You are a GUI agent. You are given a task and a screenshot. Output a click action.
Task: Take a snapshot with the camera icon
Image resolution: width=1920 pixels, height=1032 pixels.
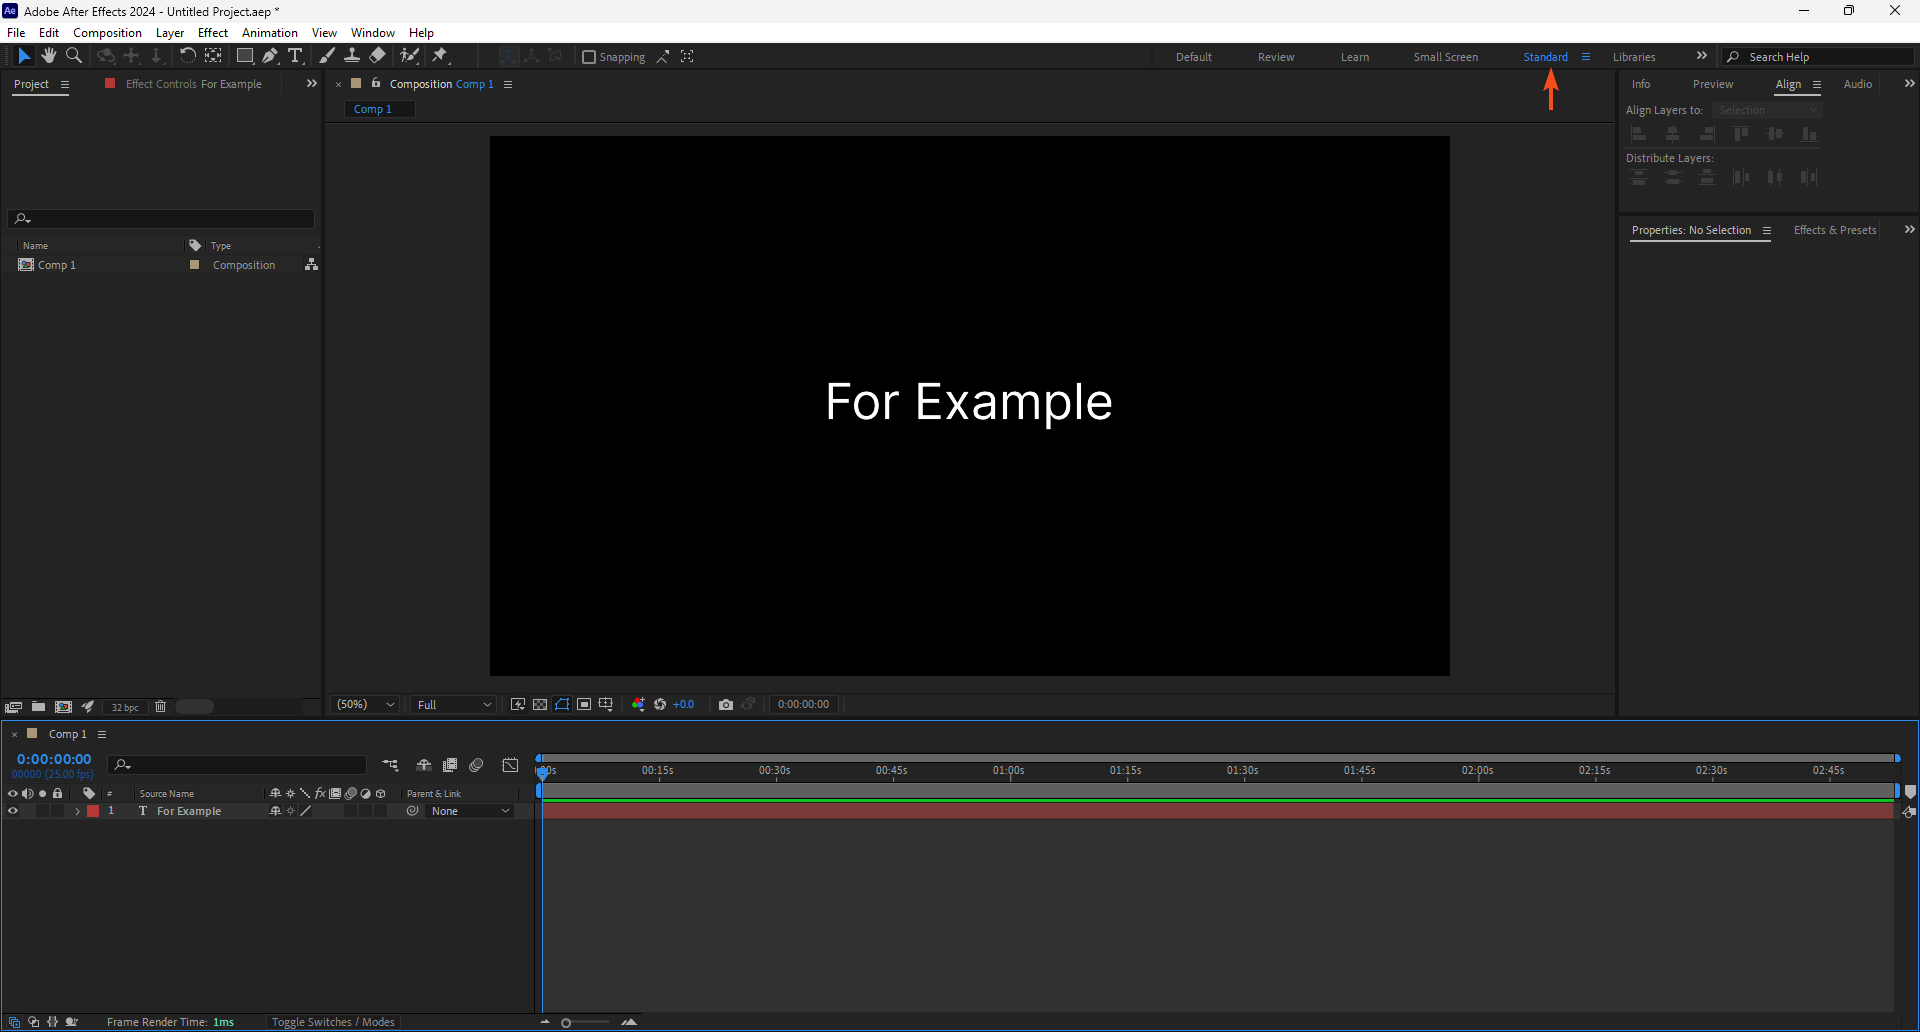(726, 704)
